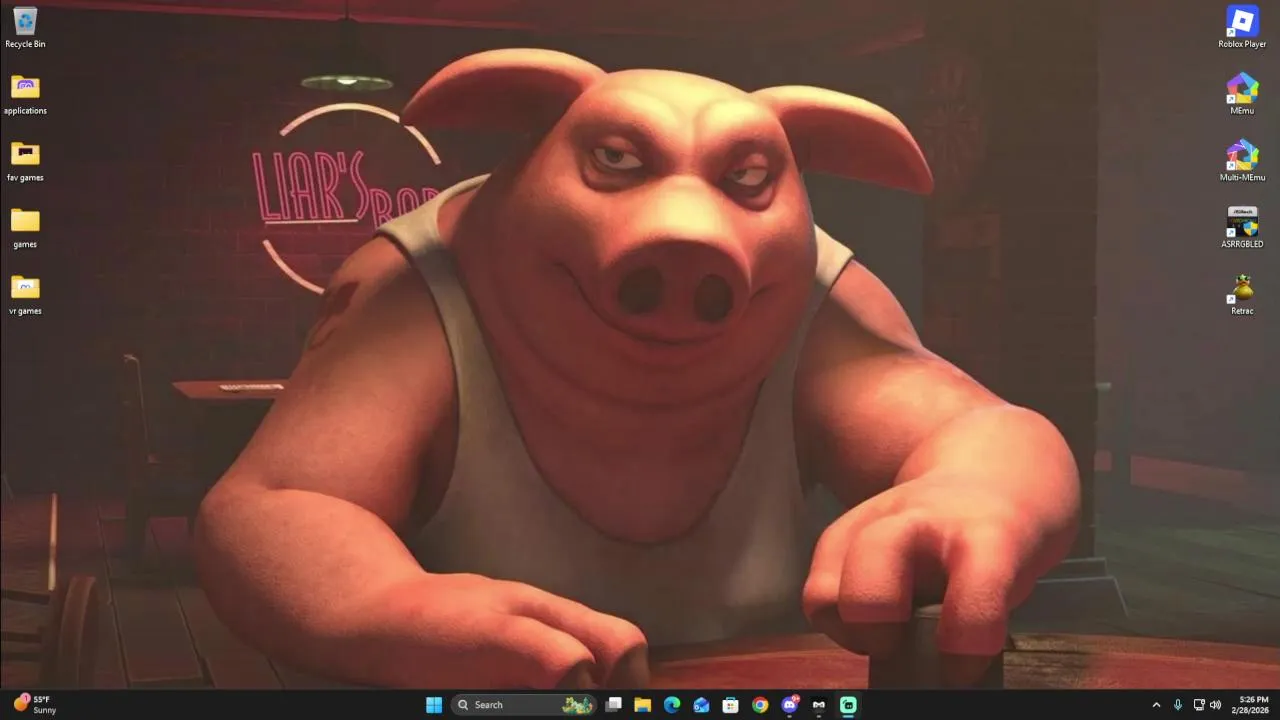Screen dimensions: 1280x720
Task: Open the black mask app on taskbar
Action: point(819,705)
